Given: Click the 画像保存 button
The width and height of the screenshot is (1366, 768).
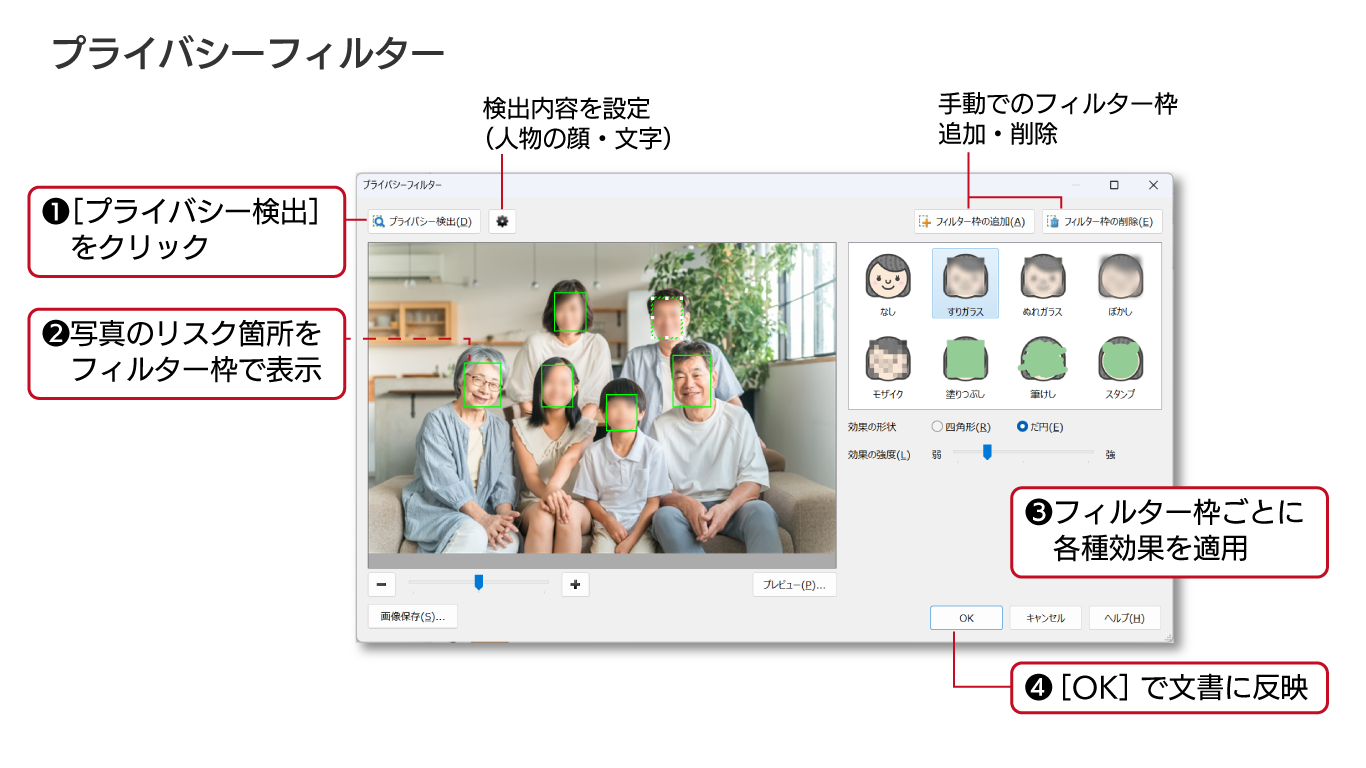Looking at the screenshot, I should [412, 617].
